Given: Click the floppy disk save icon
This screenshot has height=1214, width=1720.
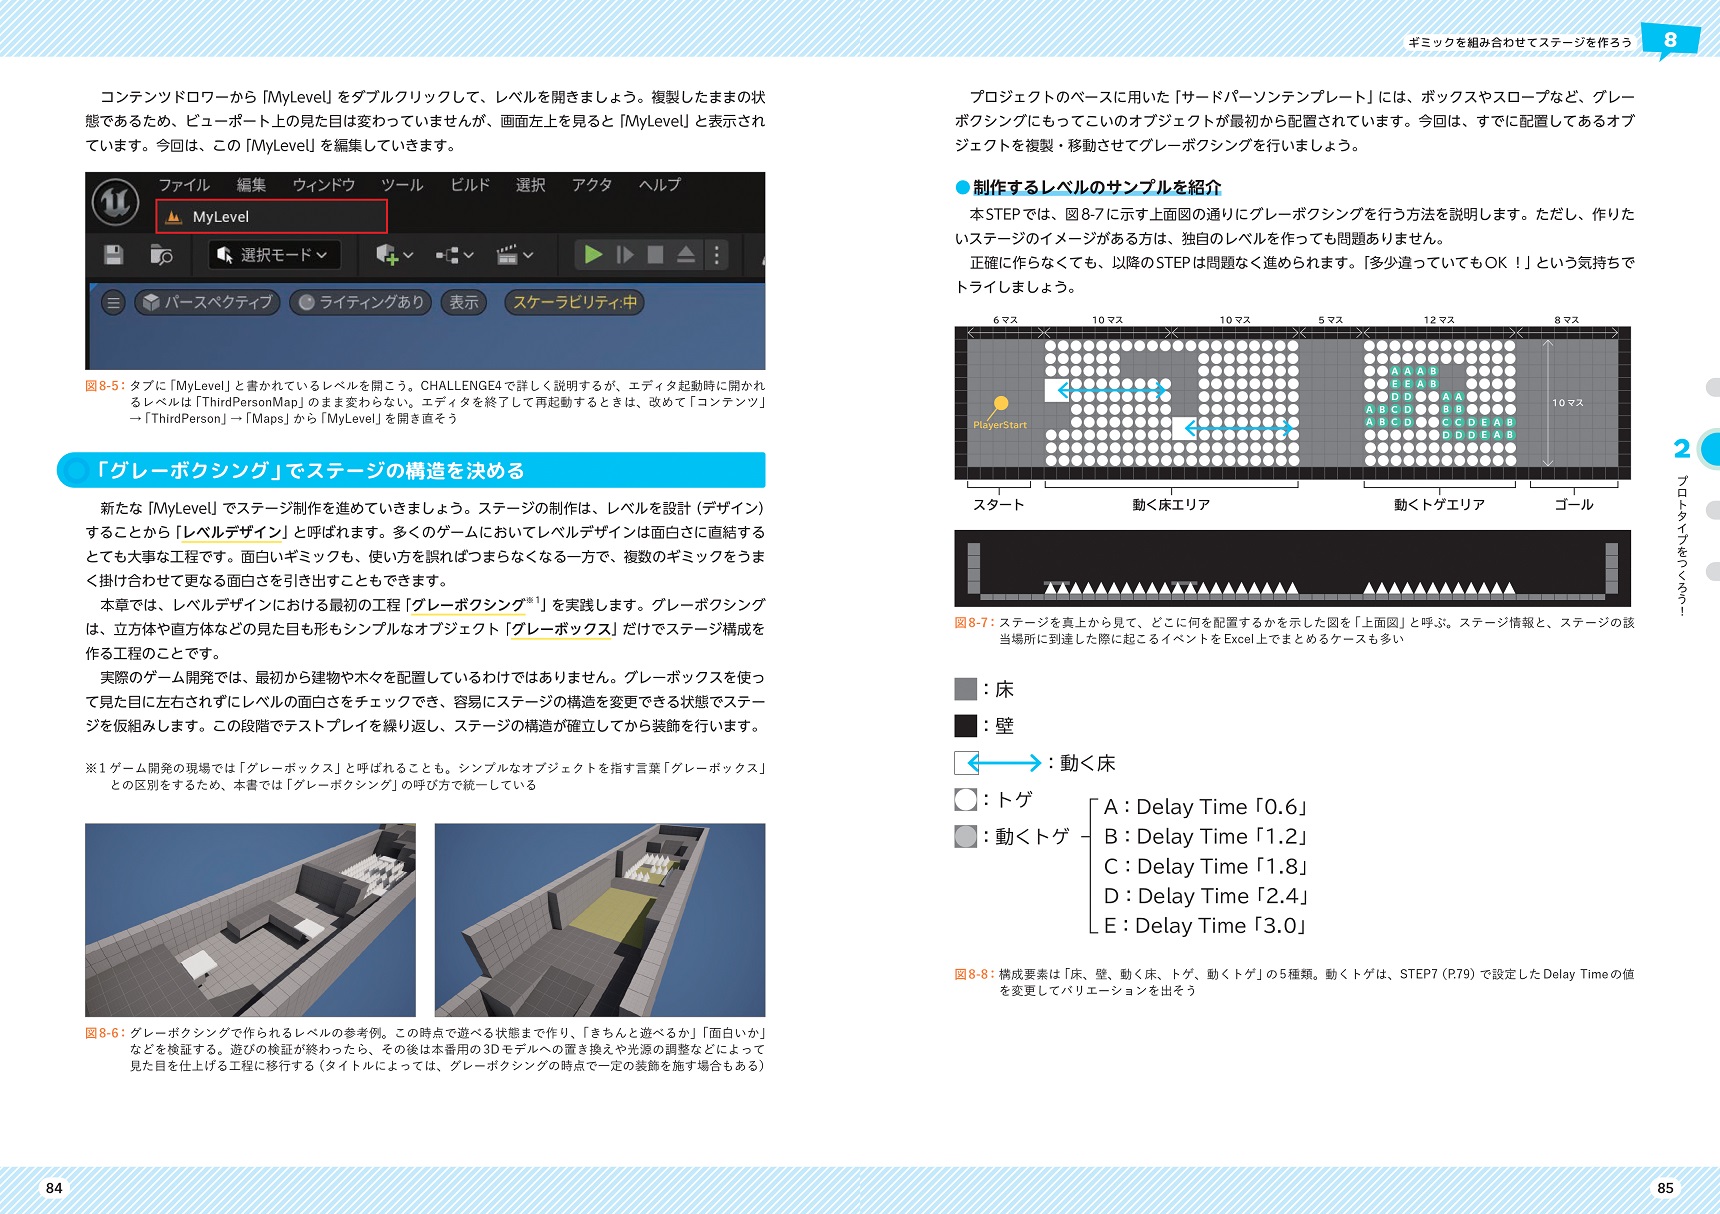Looking at the screenshot, I should coord(114,255).
